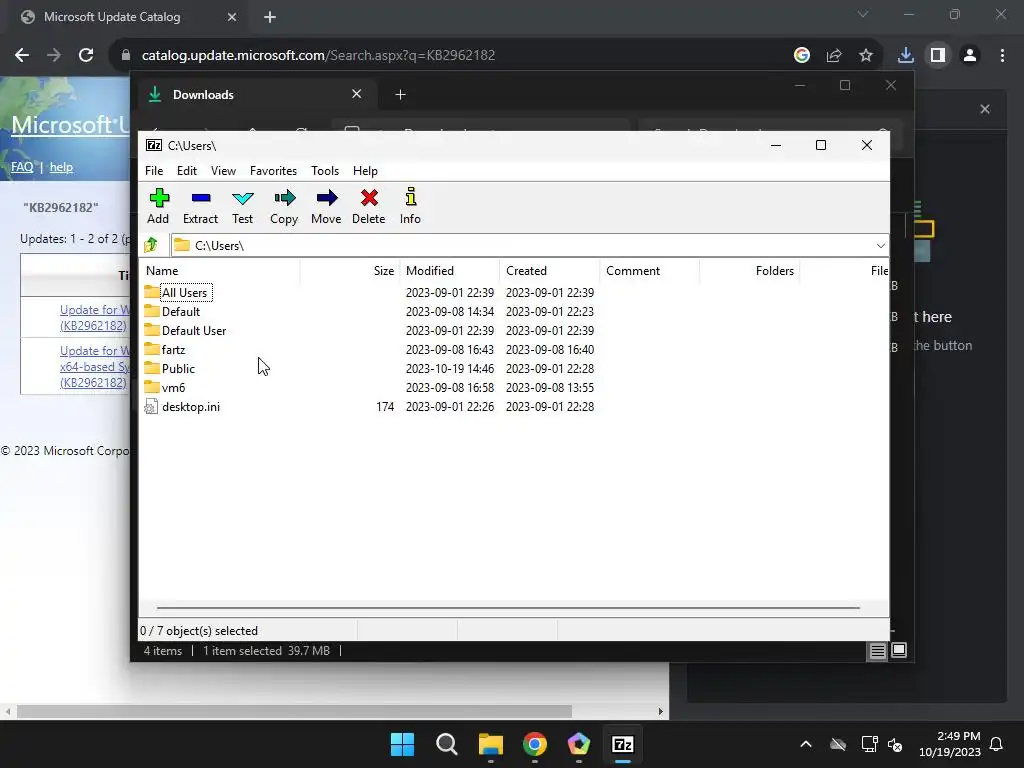Open the File menu in 7-Zip
The image size is (1024, 768).
pos(154,170)
